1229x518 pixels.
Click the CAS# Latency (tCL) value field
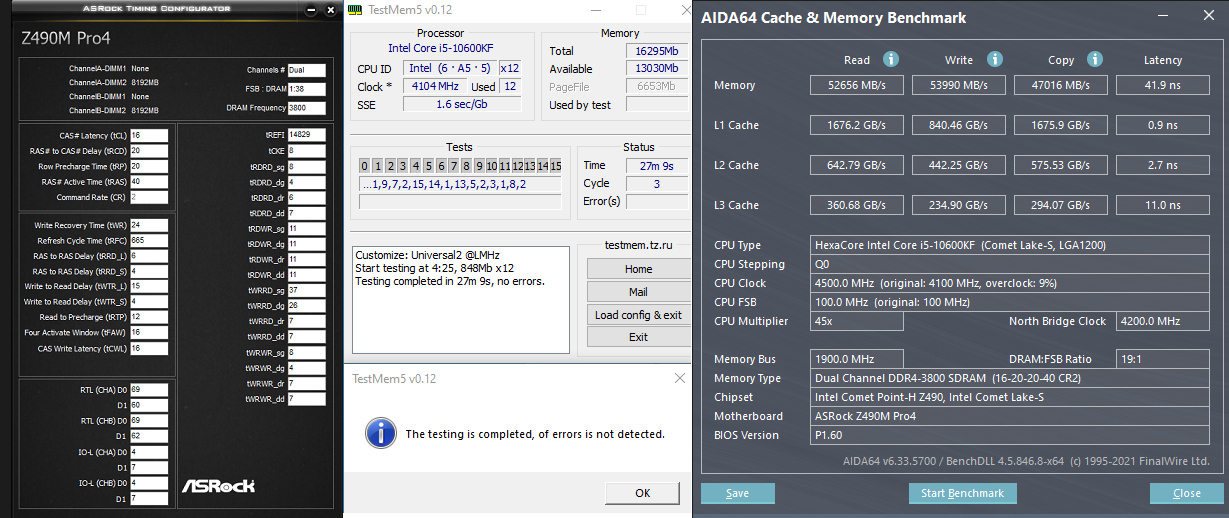[x=148, y=135]
